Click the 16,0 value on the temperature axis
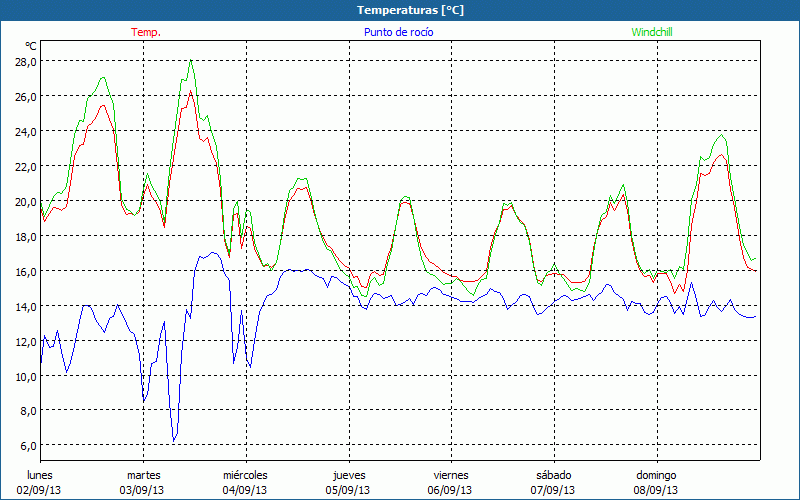Image resolution: width=800 pixels, height=500 pixels. (x=25, y=271)
